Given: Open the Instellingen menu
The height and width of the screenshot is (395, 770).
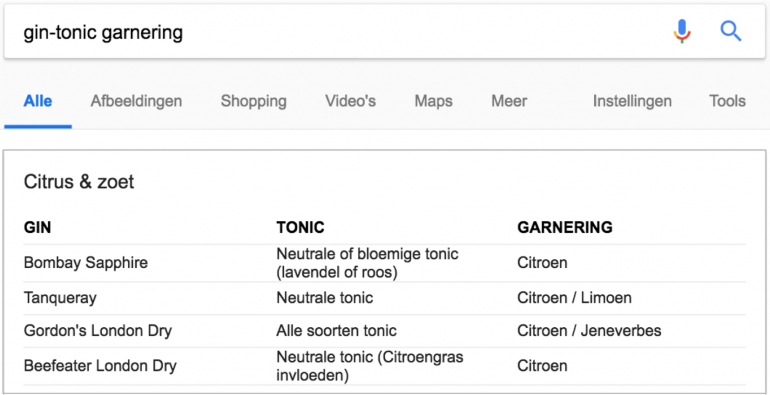Looking at the screenshot, I should pyautogui.click(x=632, y=101).
